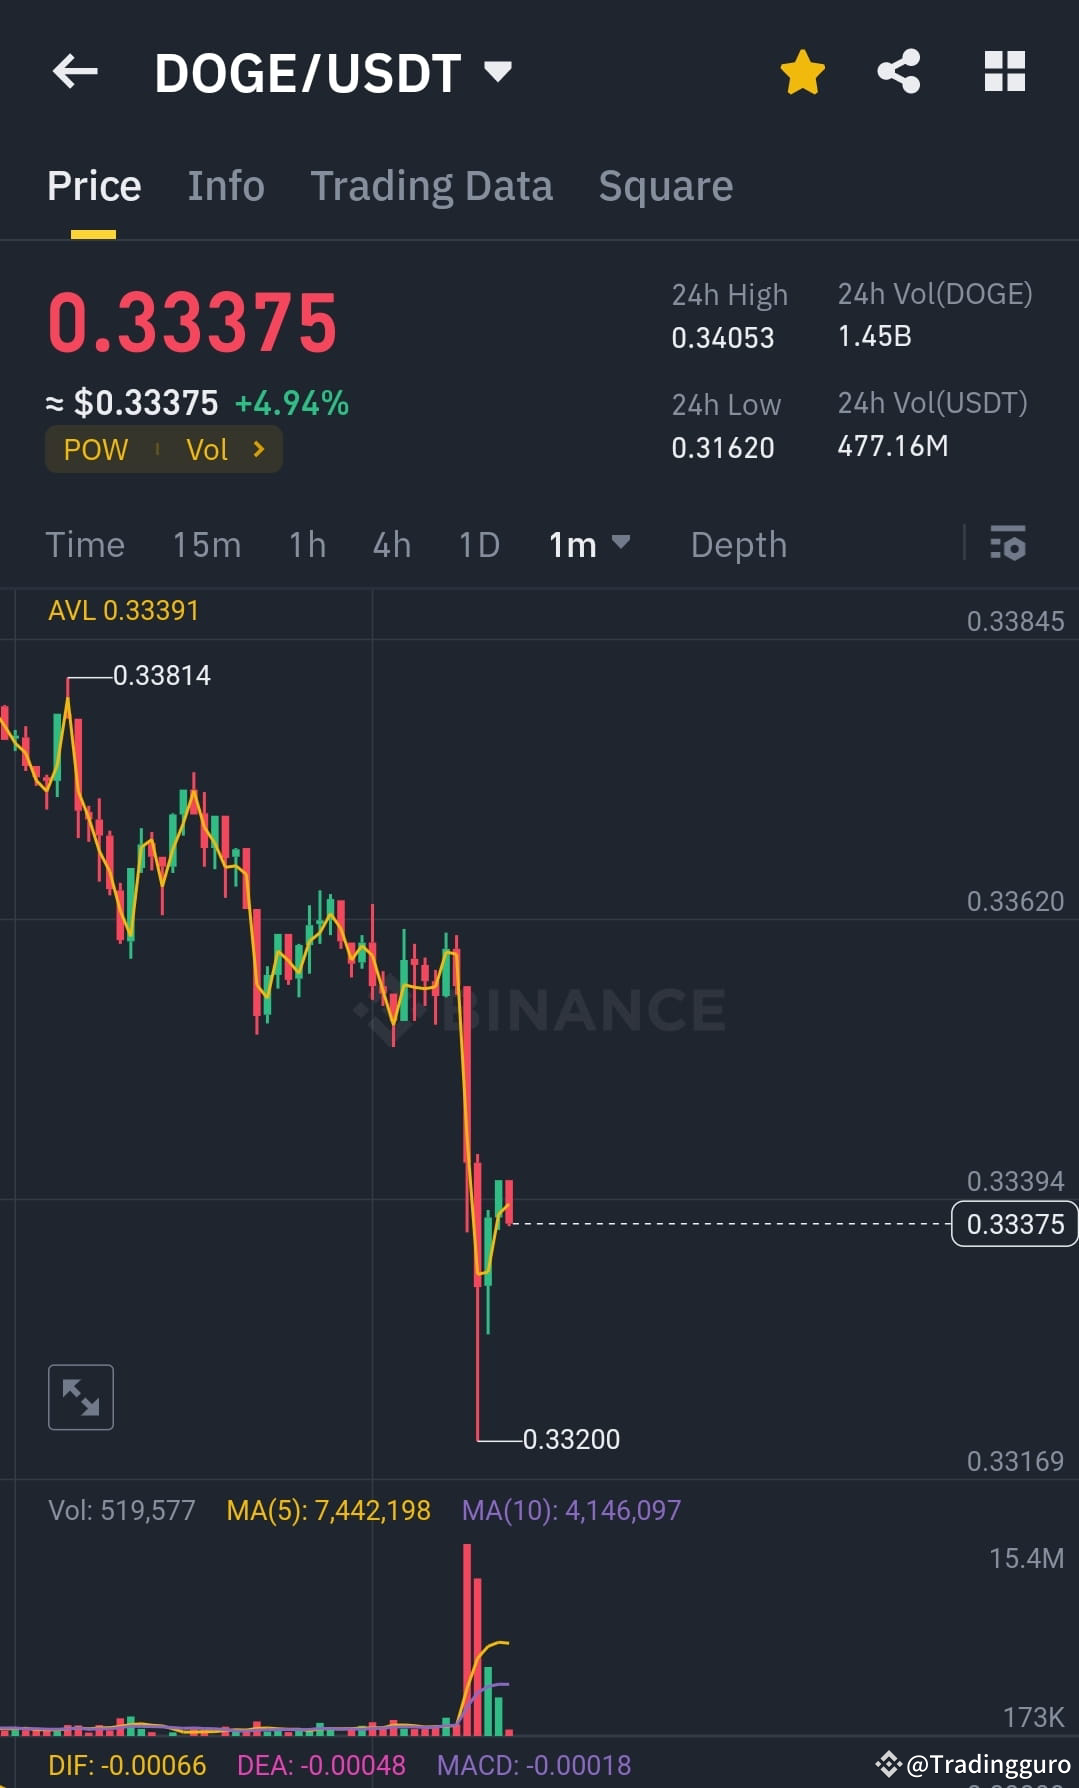This screenshot has height=1788, width=1079.
Task: Select the Info section
Action: coord(225,186)
